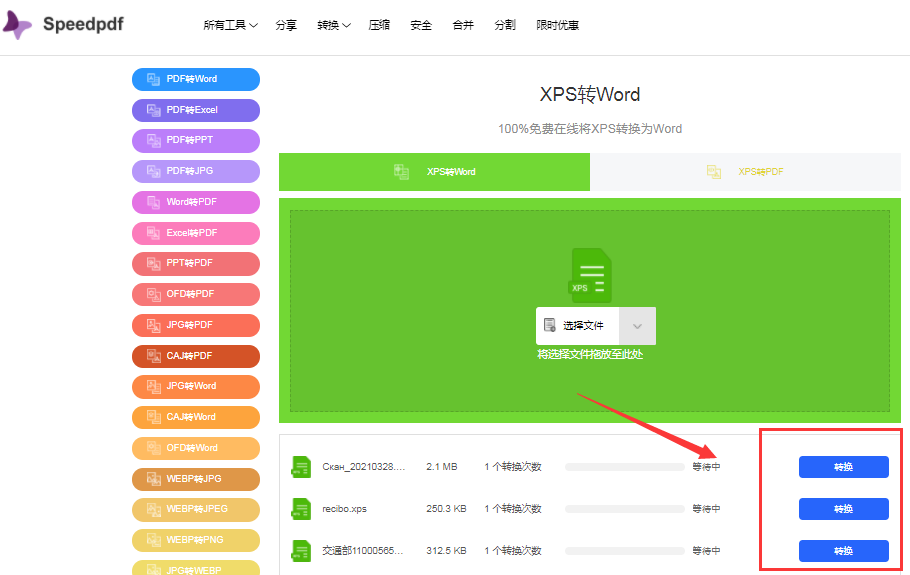Click the 选择文件 button
The width and height of the screenshot is (910, 575).
577,326
